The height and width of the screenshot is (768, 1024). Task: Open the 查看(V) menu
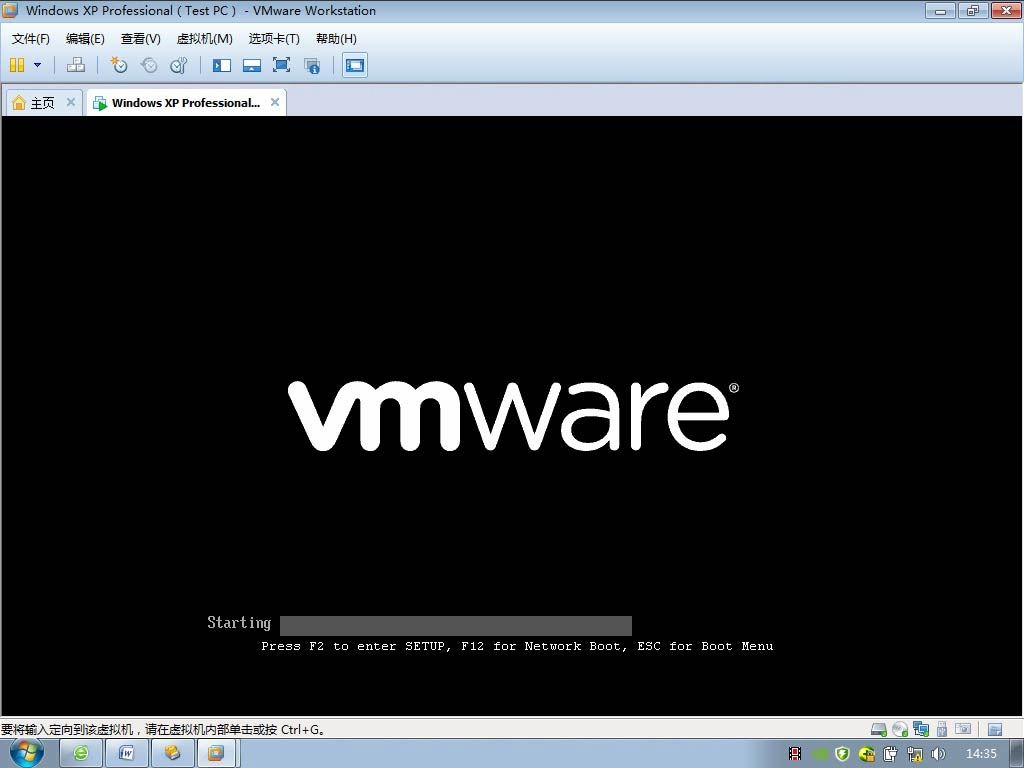click(x=140, y=39)
